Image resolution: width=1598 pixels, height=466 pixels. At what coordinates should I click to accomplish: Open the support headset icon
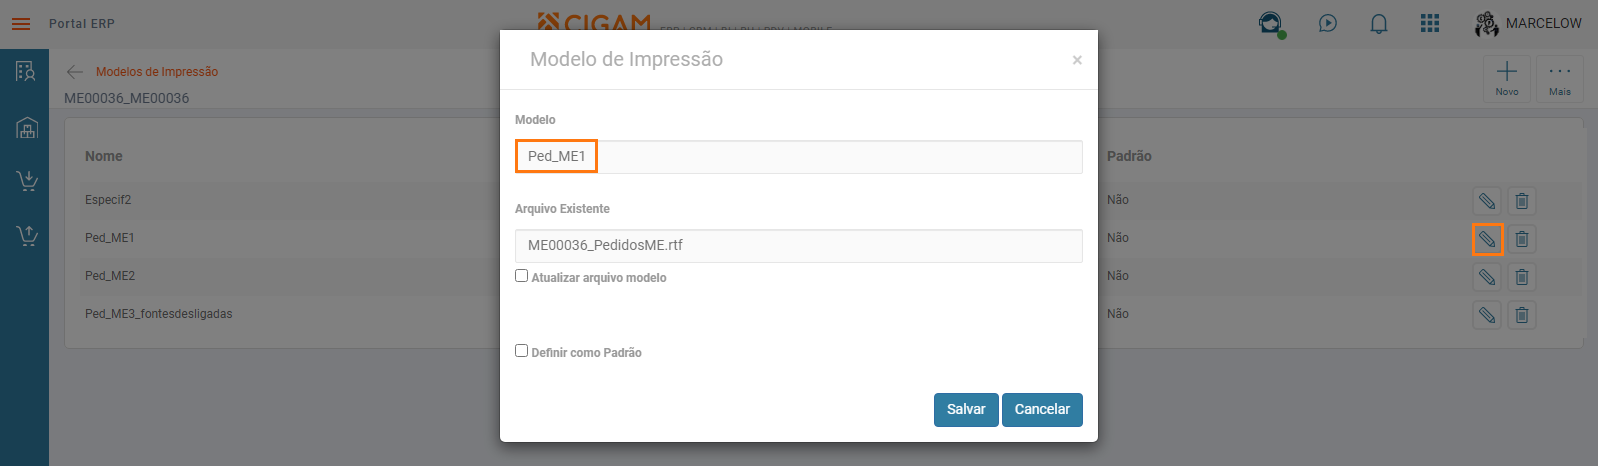[x=1271, y=24]
